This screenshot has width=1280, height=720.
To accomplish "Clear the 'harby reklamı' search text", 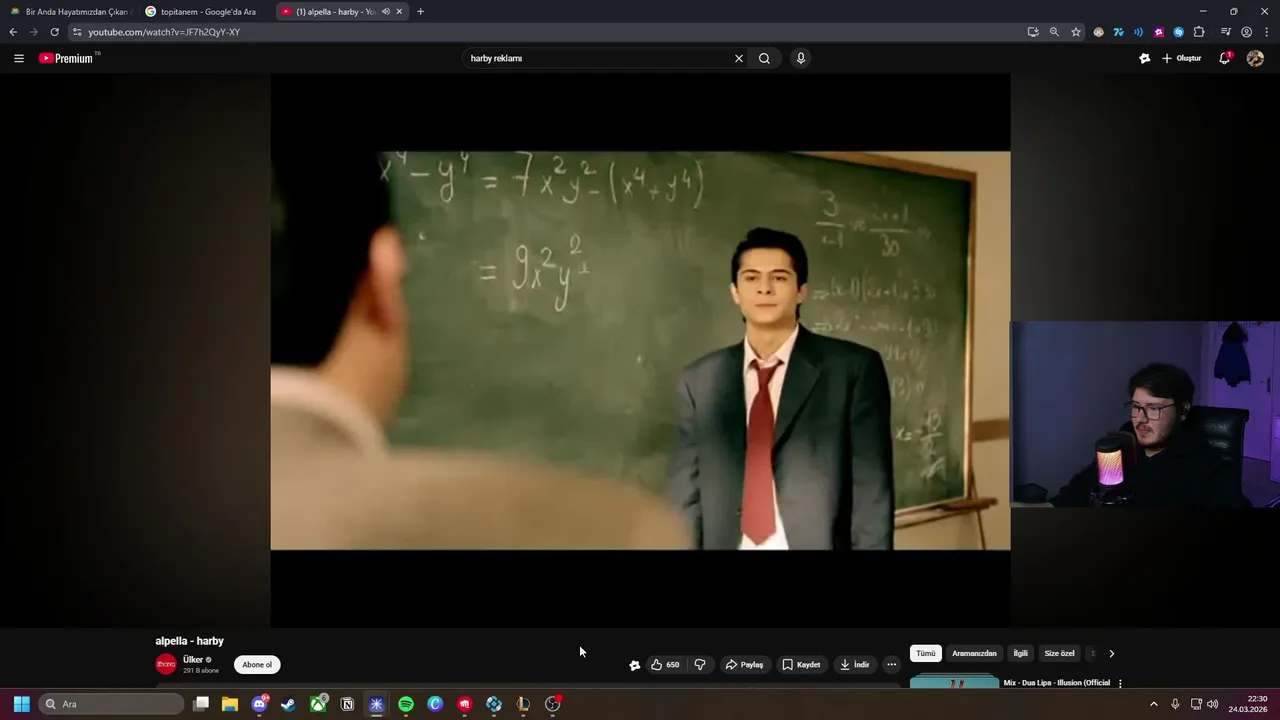I will [739, 58].
